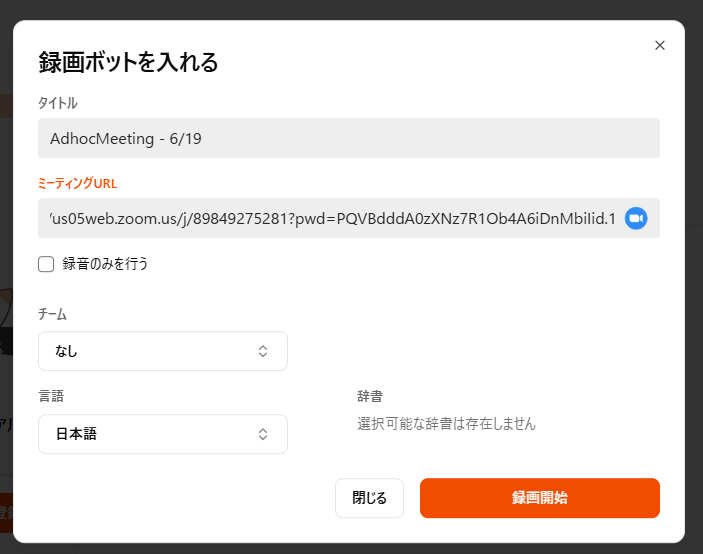This screenshot has width=703, height=554.
Task: Click the 録音のみを行う label text
Action: point(105,264)
